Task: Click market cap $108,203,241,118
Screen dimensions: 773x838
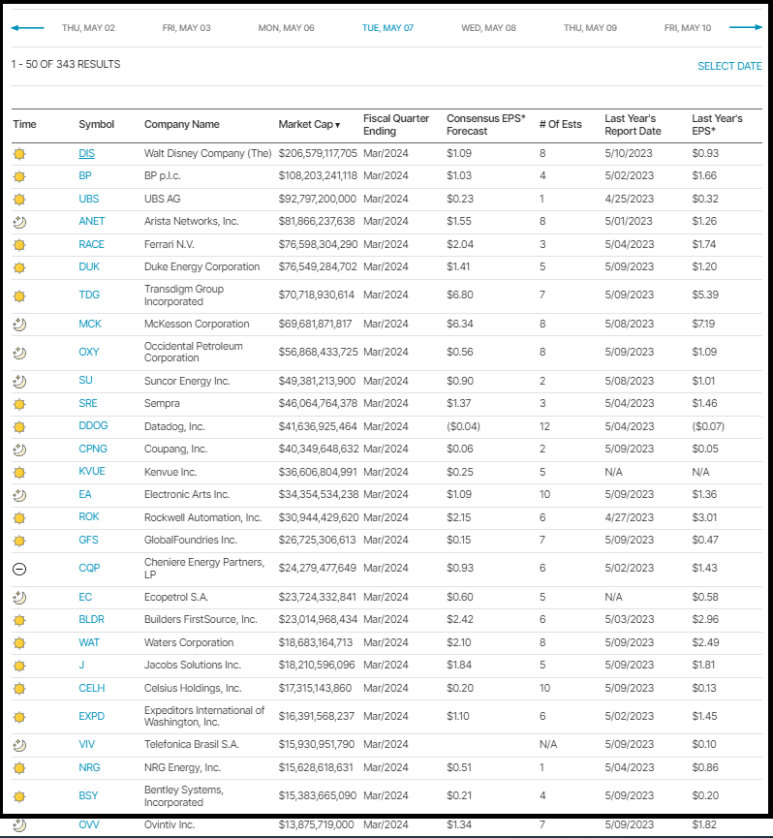Action: (318, 176)
